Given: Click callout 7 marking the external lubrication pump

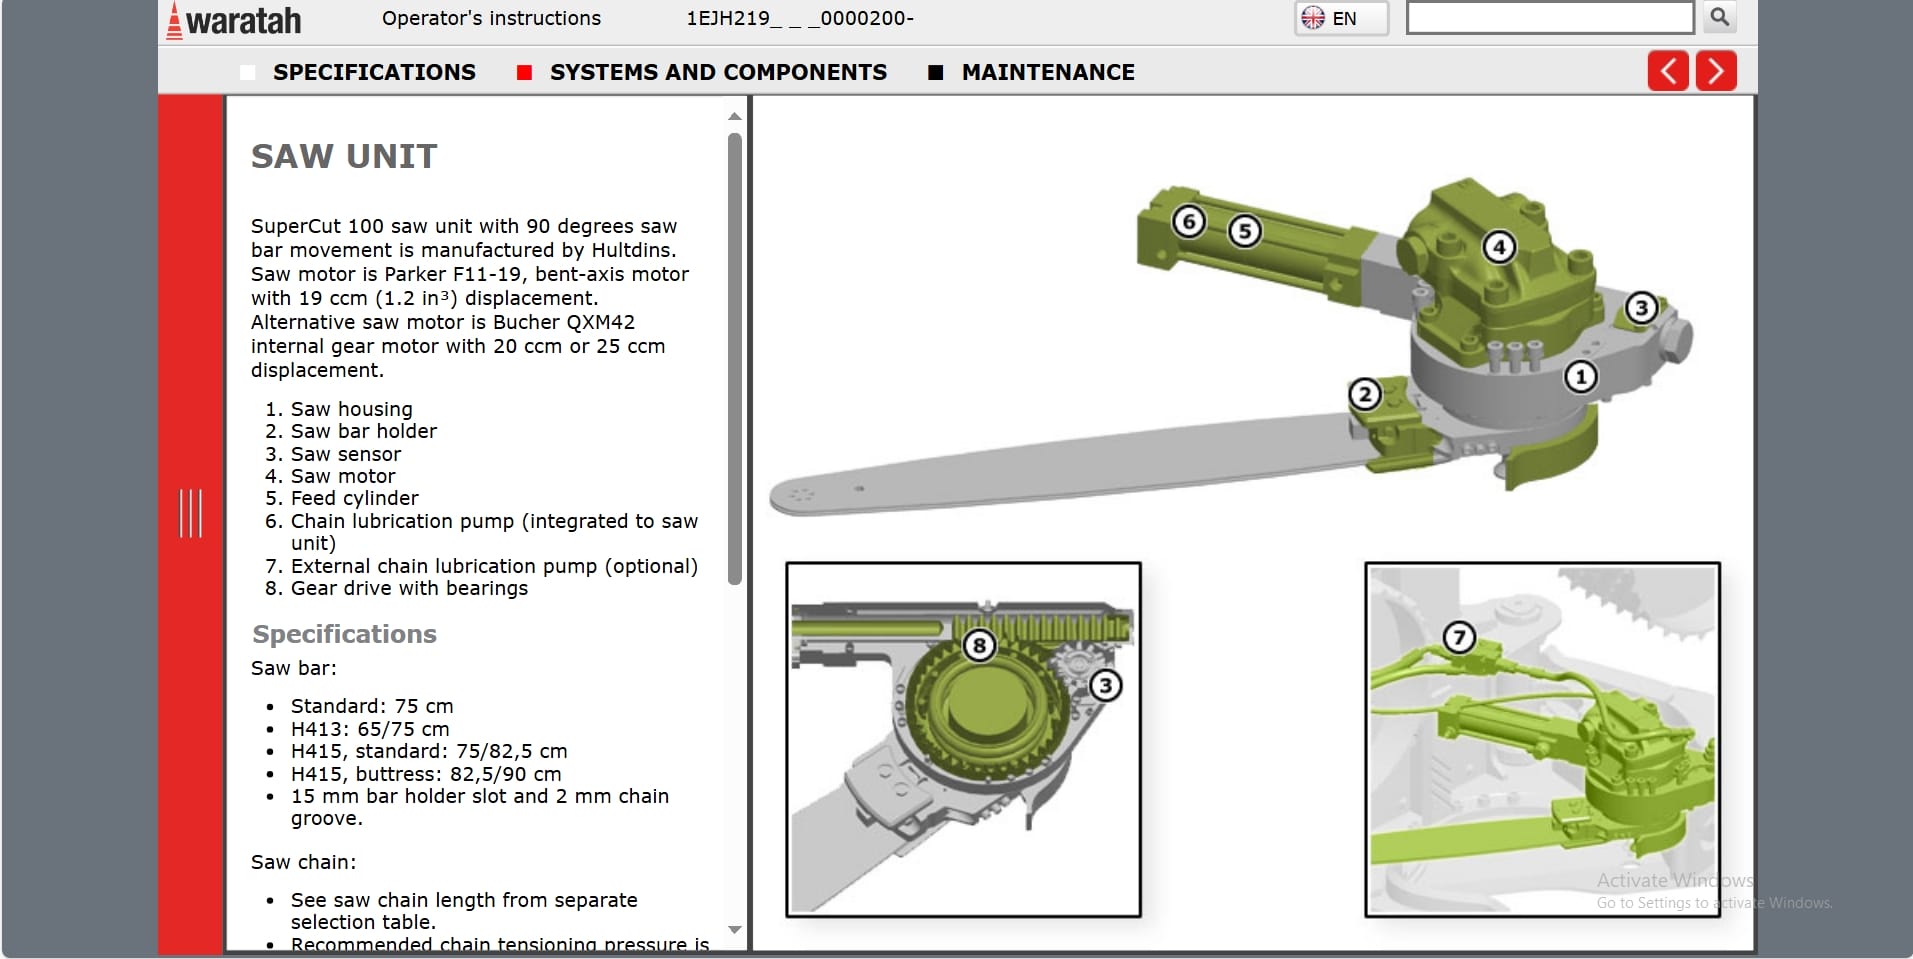Looking at the screenshot, I should [1458, 634].
